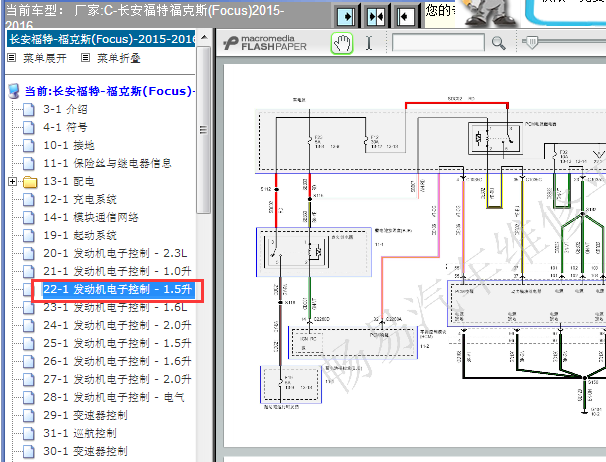Expand the 13-1 配电 folder node

[x=12, y=181]
